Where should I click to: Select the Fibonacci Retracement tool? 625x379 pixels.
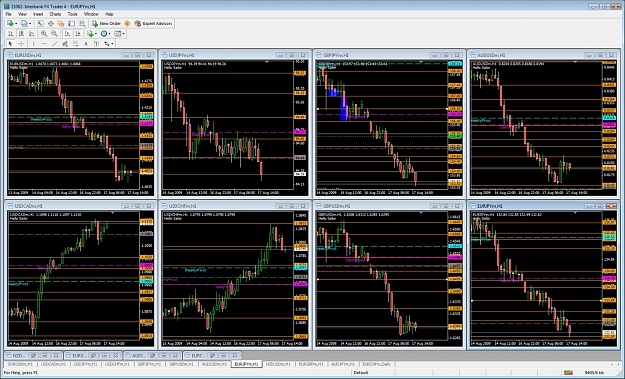(75, 44)
